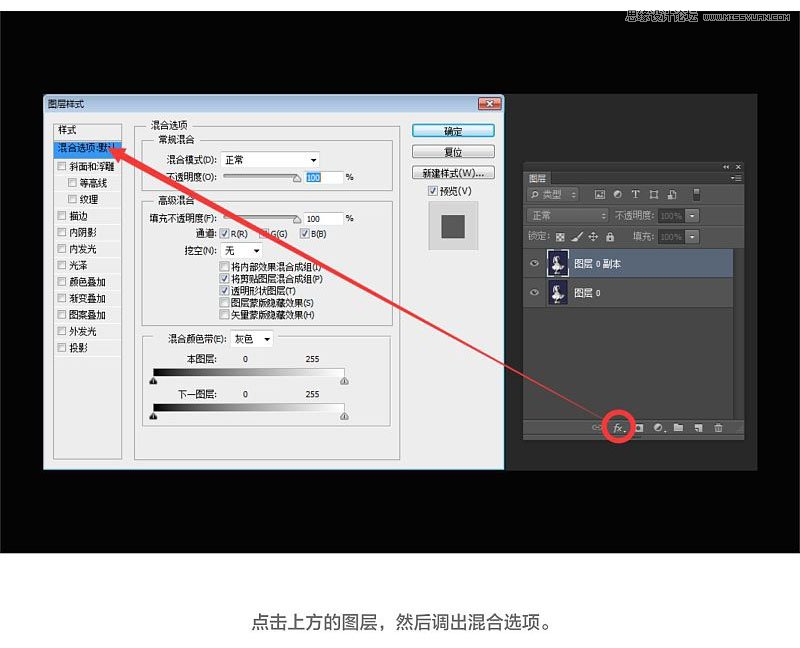Screen dimensions: 800x648
Task: Open the 正常 layer blend mode dropdown
Action: 567,216
